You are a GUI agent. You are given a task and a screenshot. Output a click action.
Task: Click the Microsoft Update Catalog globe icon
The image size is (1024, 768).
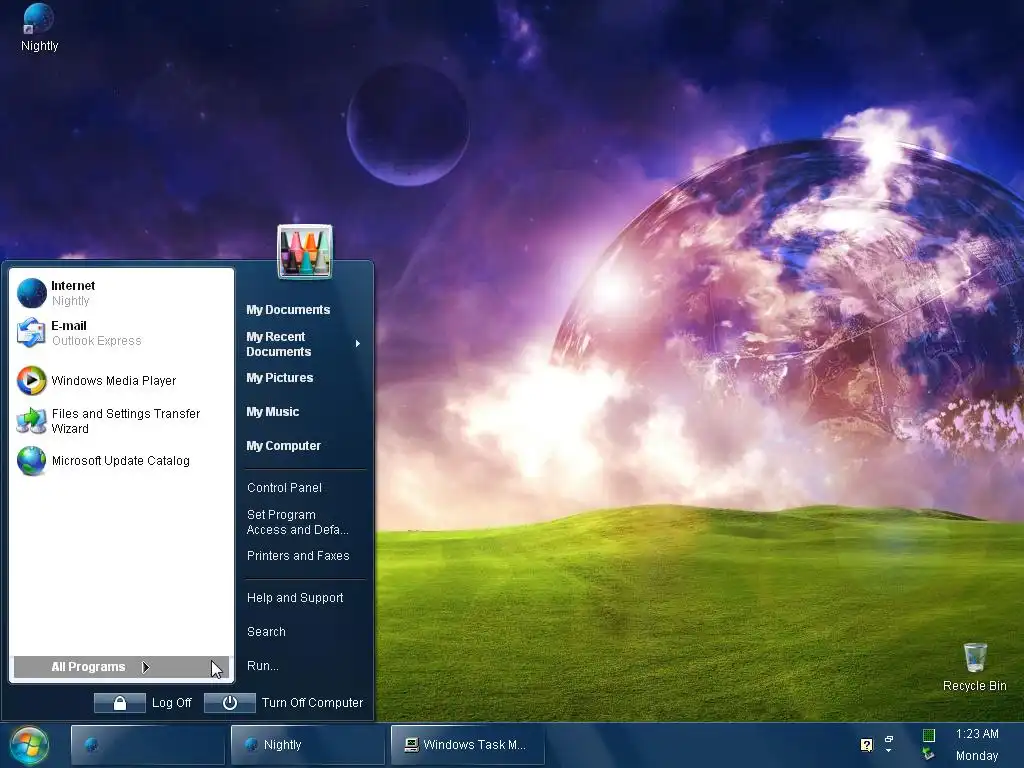[x=31, y=461]
